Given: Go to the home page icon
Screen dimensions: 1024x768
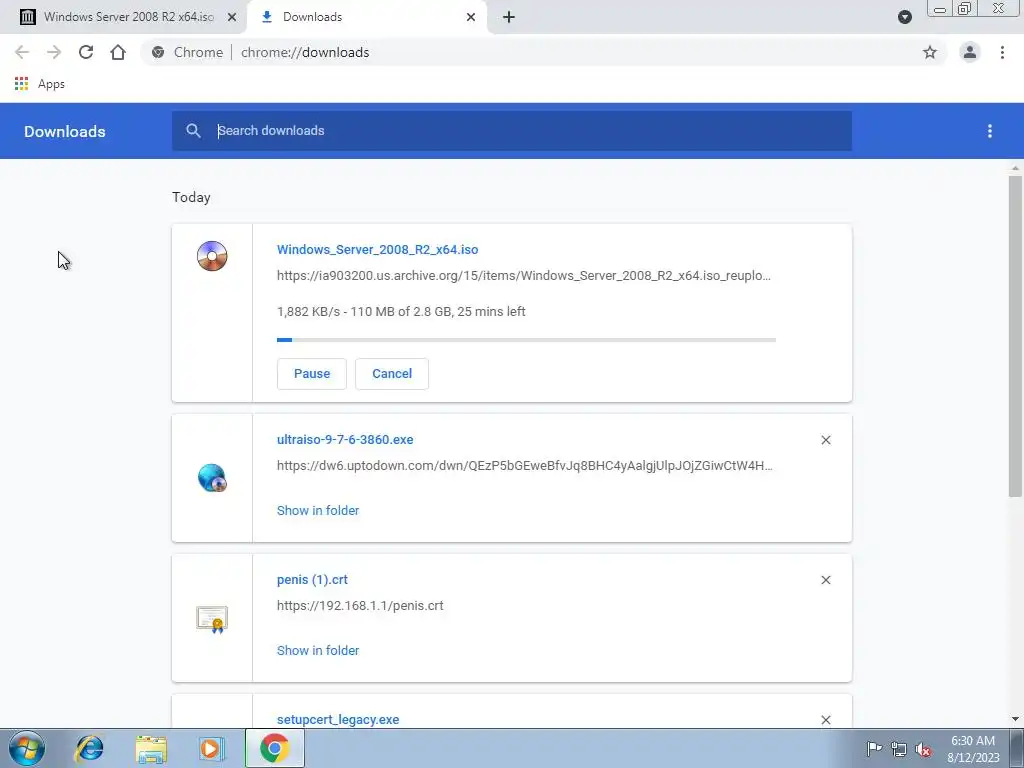Looking at the screenshot, I should (118, 52).
